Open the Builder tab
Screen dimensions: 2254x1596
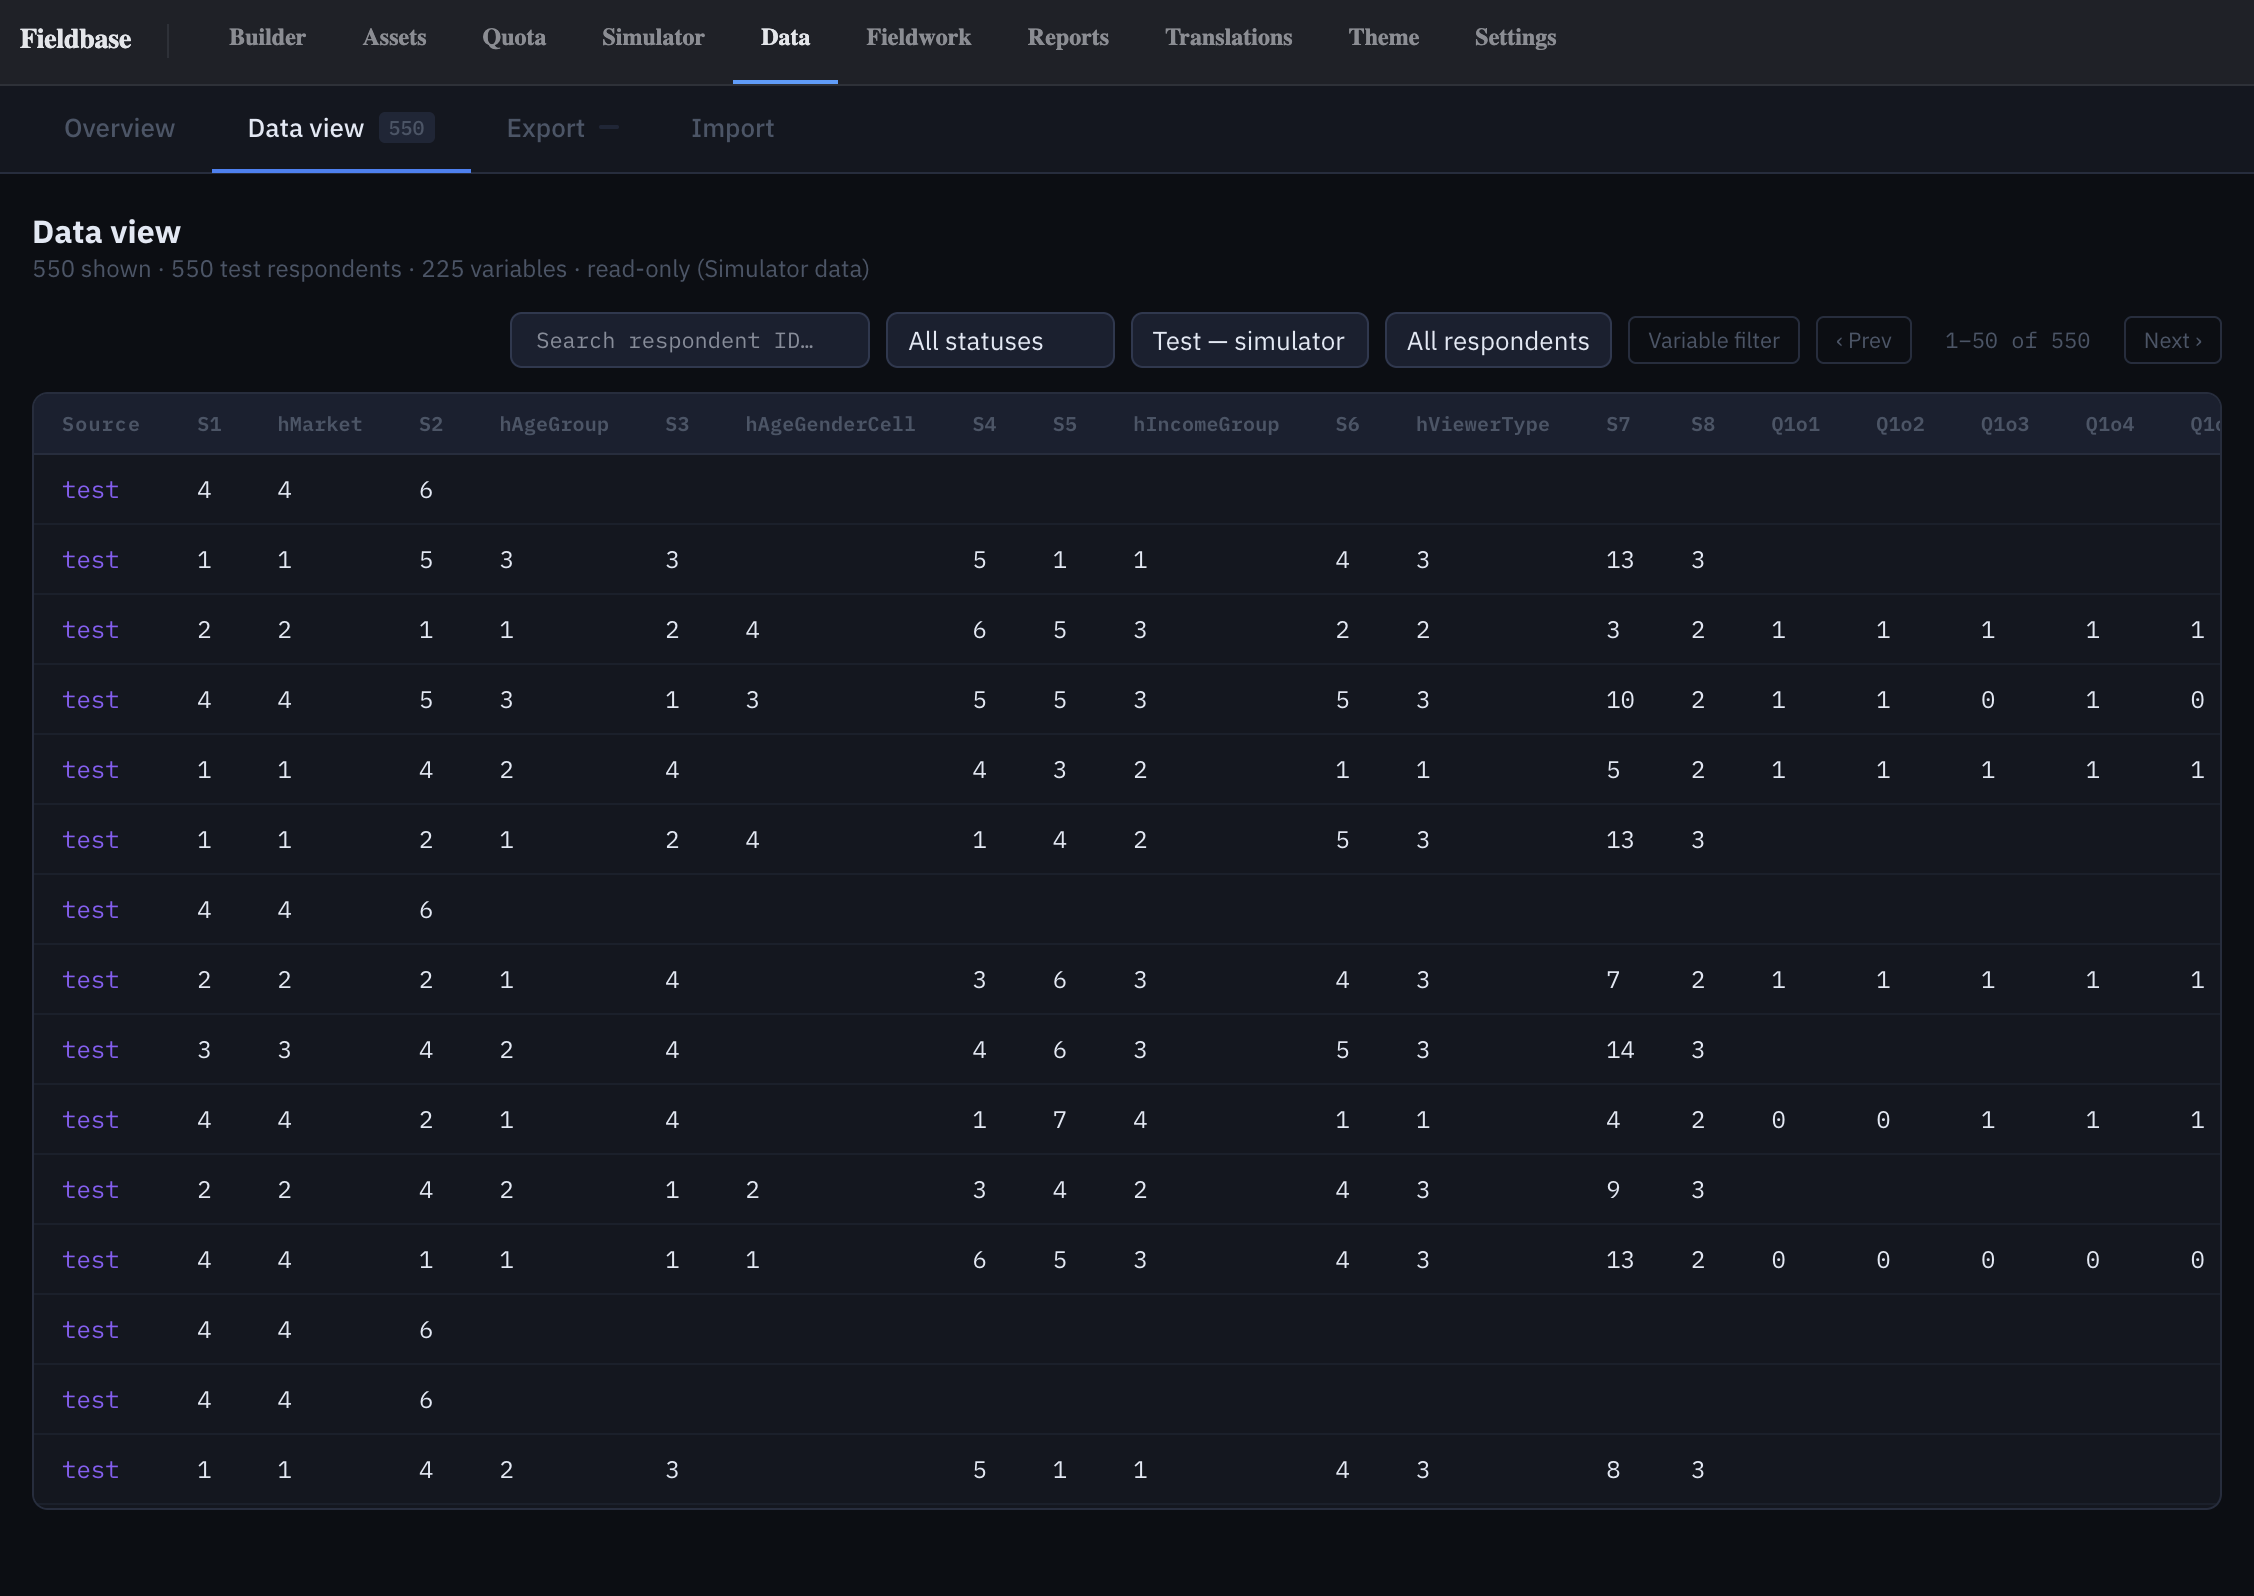click(267, 38)
